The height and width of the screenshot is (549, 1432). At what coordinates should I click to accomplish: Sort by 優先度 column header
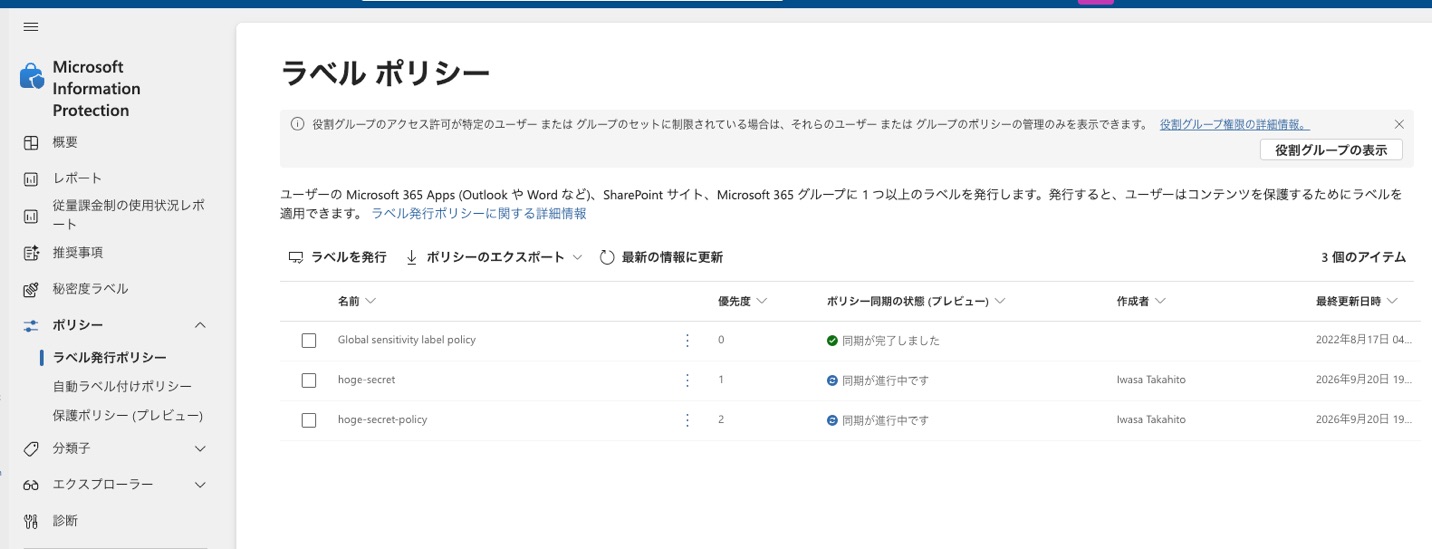[743, 301]
